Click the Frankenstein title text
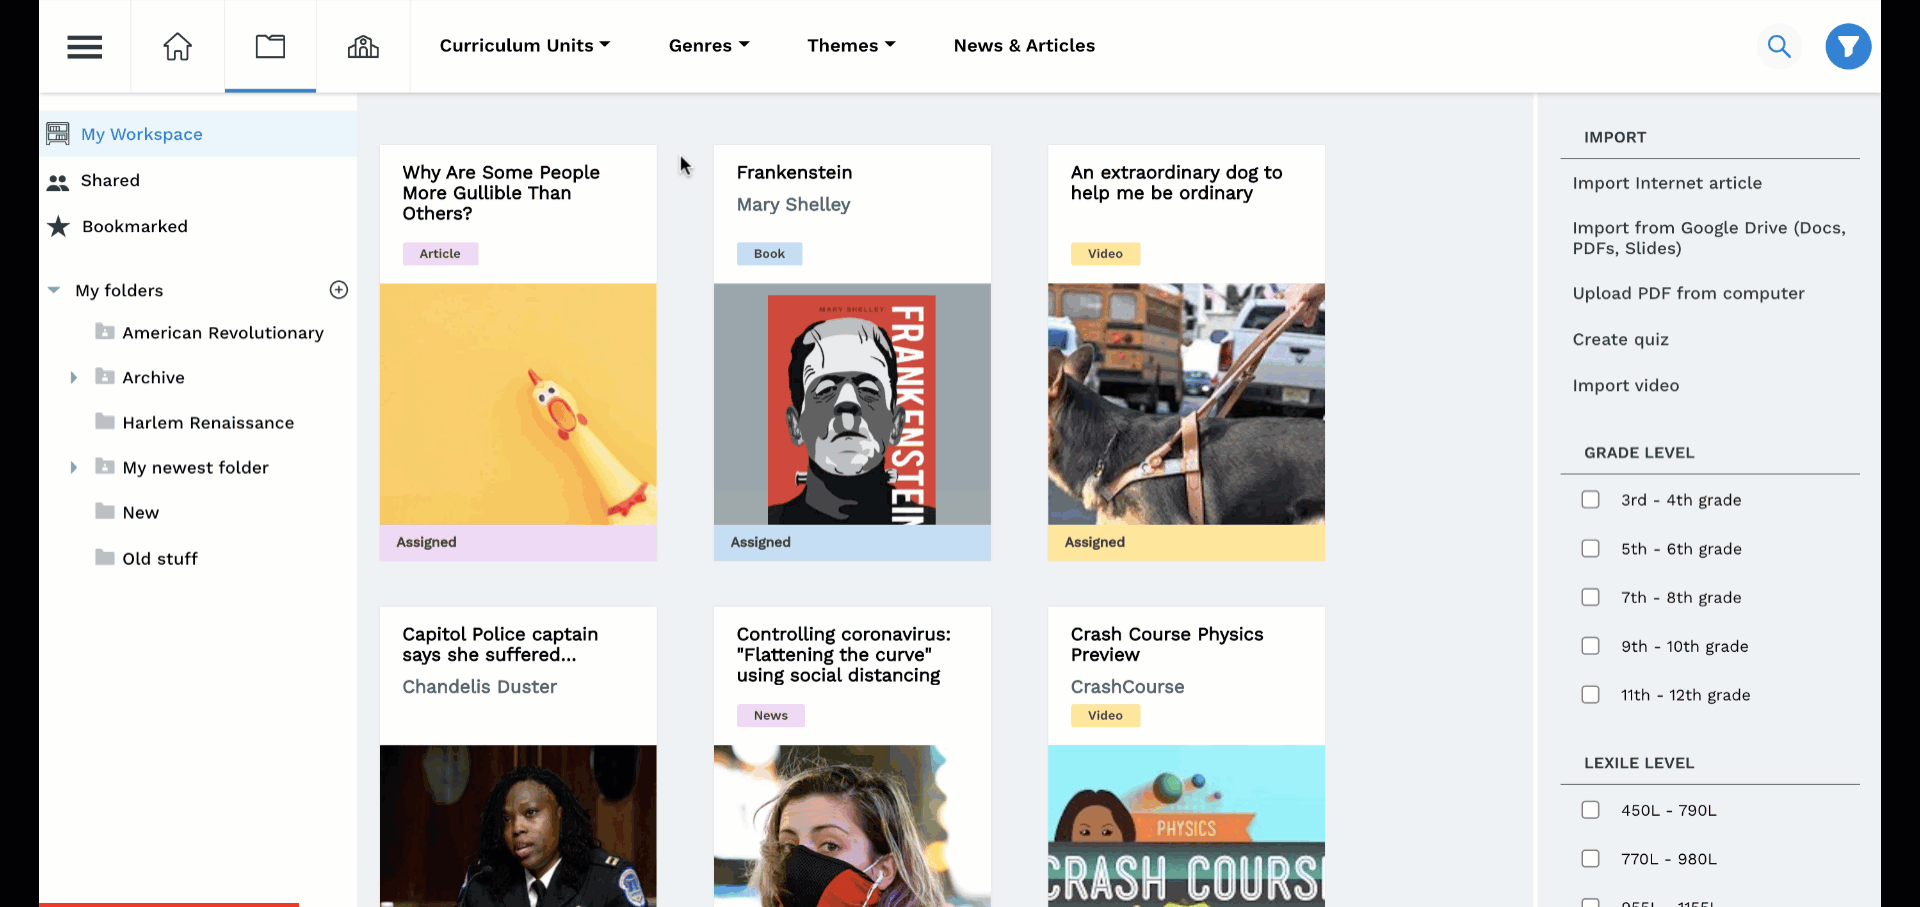 tap(794, 173)
